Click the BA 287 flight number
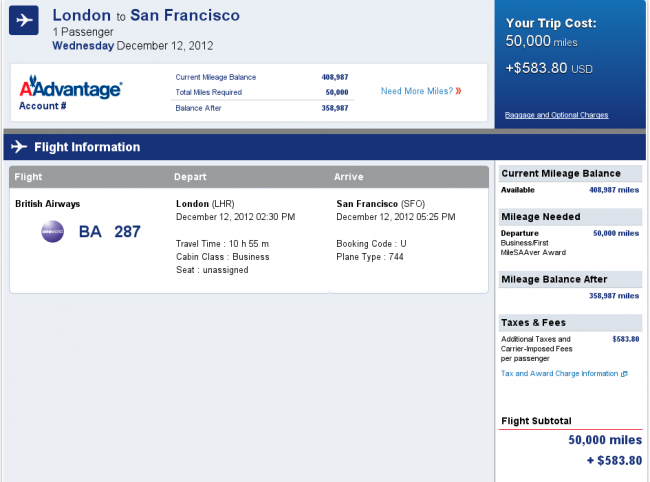650x482 pixels. (x=110, y=232)
